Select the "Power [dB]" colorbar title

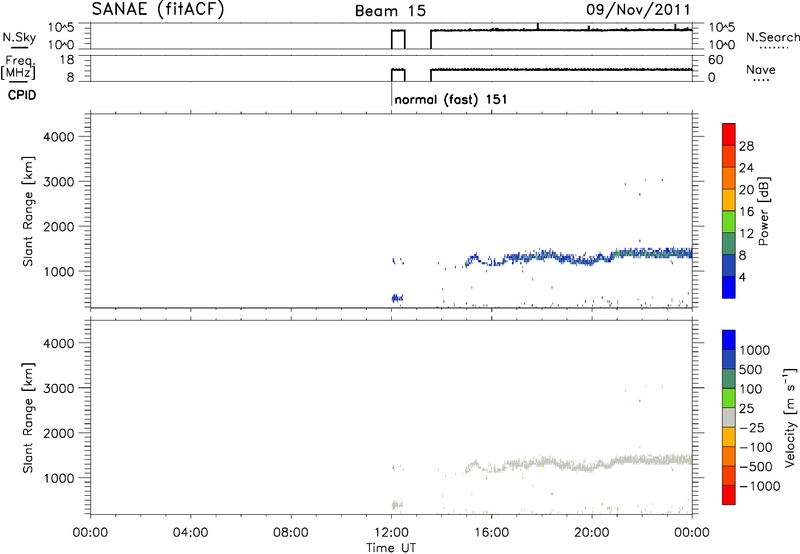pyautogui.click(x=763, y=211)
